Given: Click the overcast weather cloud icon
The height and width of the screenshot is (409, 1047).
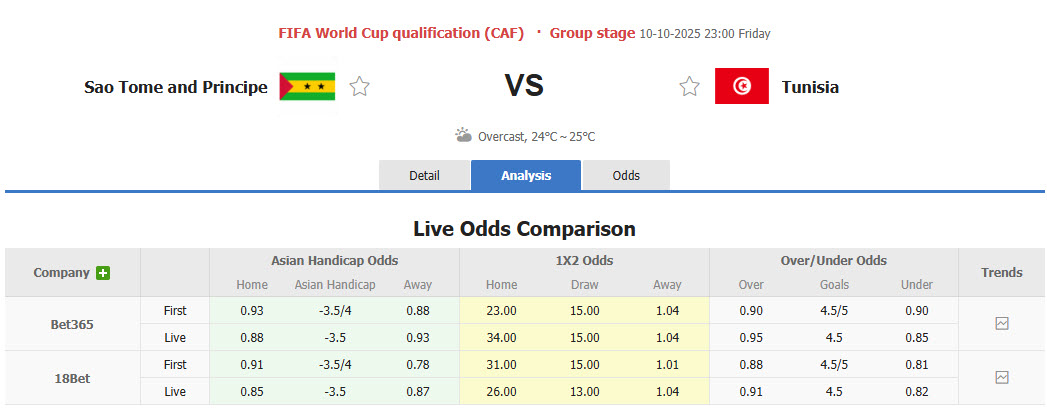Looking at the screenshot, I should 463,135.
